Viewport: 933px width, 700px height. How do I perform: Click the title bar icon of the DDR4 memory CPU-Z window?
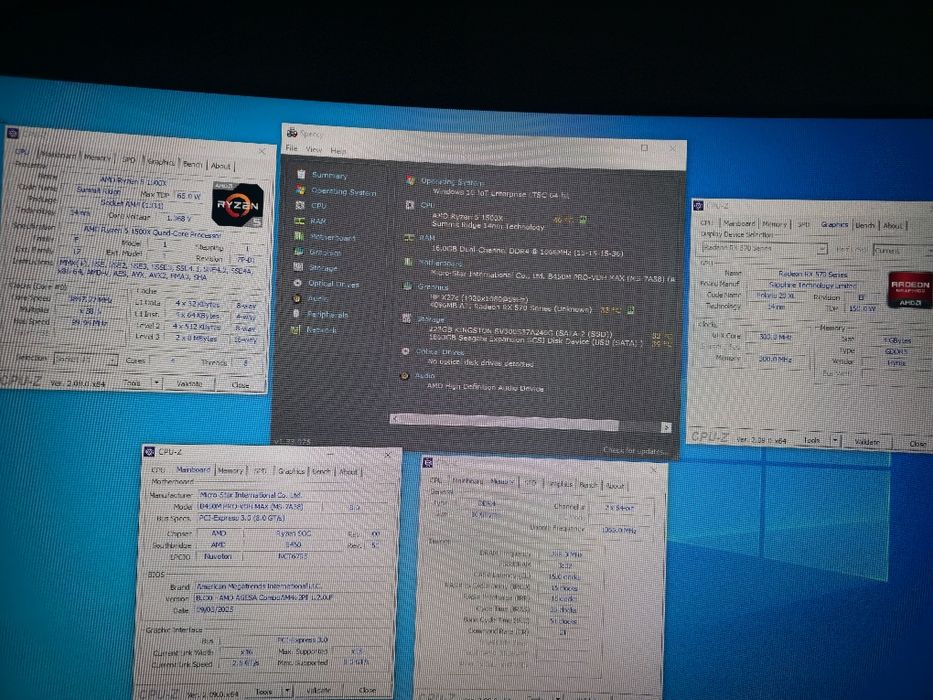(x=427, y=462)
